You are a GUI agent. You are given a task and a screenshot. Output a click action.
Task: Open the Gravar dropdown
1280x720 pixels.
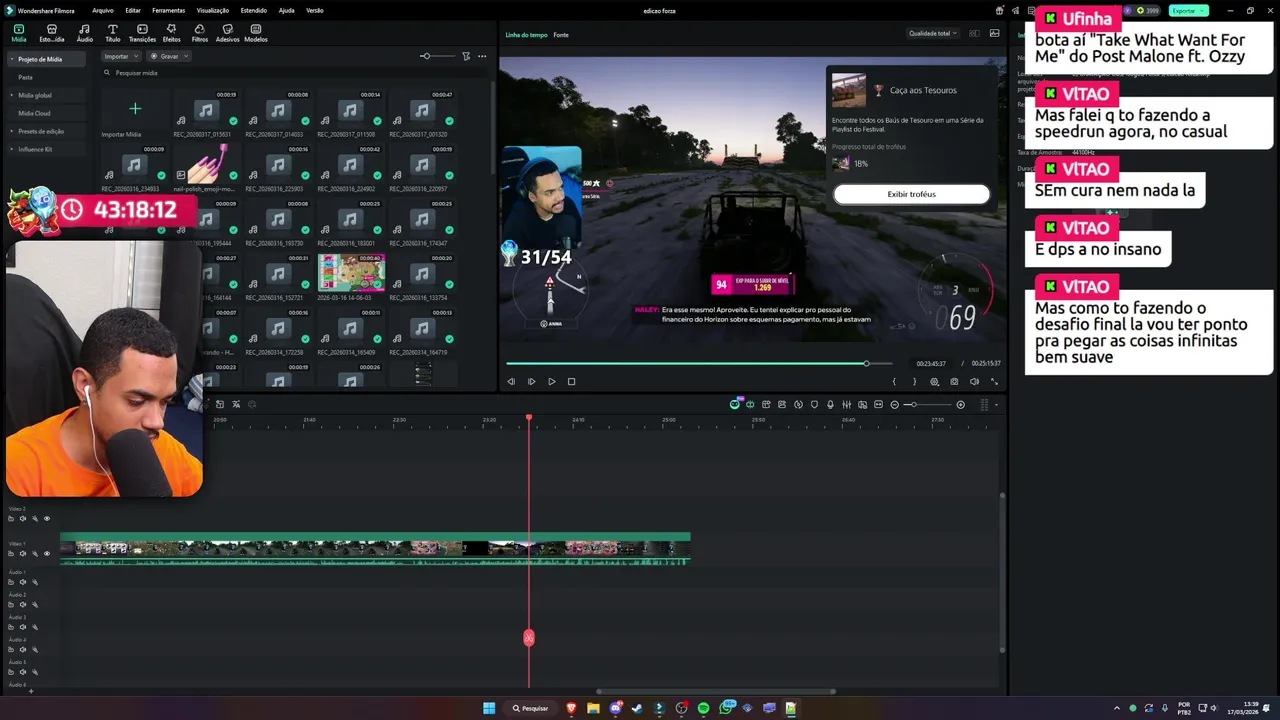[x=169, y=56]
